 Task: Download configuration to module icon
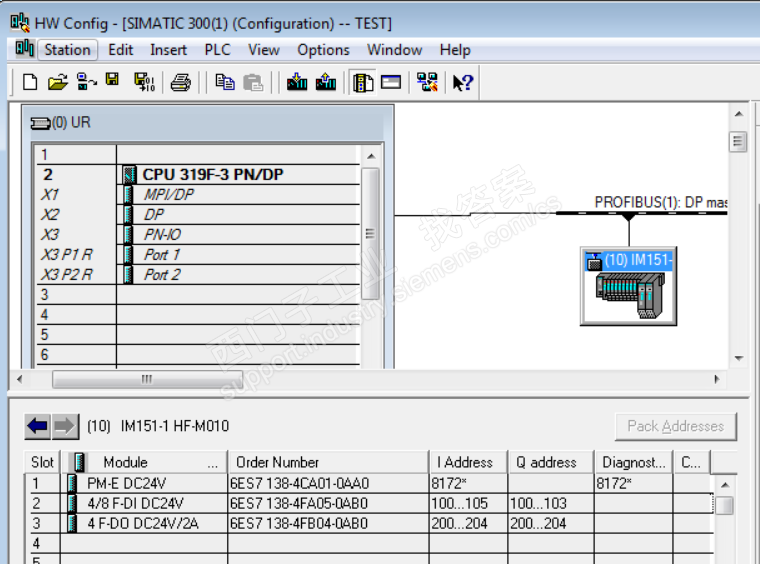click(x=297, y=82)
